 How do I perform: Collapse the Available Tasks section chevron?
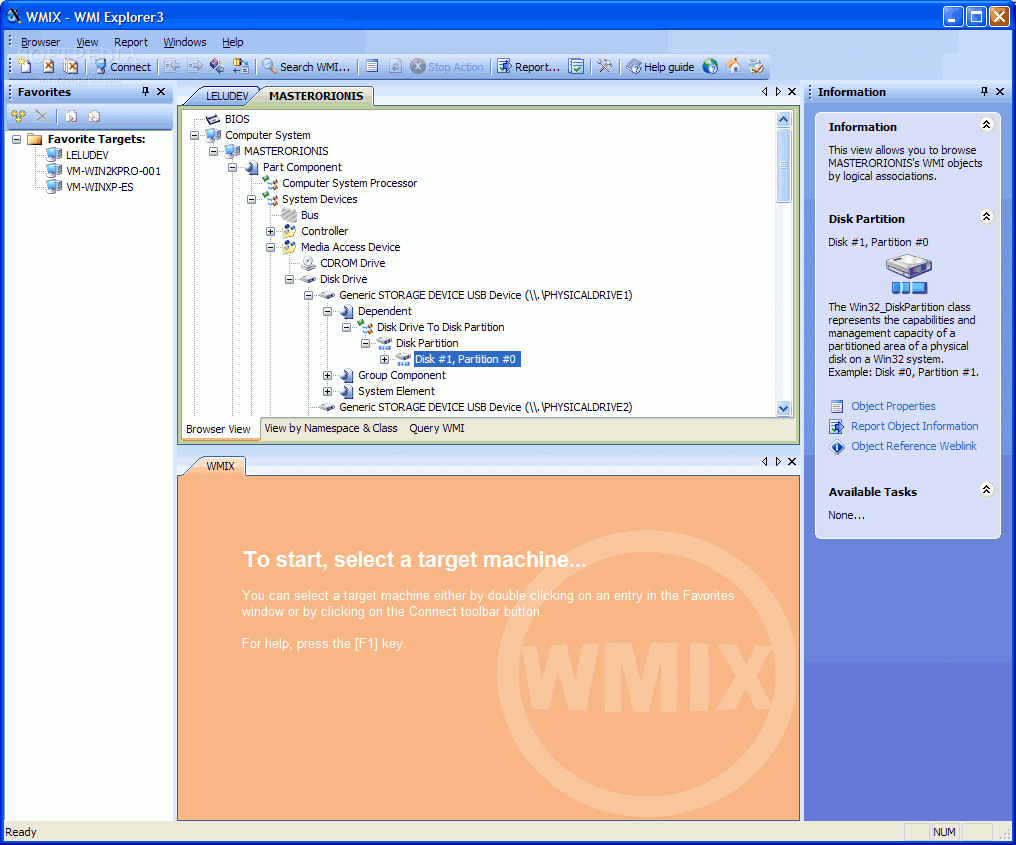click(986, 489)
